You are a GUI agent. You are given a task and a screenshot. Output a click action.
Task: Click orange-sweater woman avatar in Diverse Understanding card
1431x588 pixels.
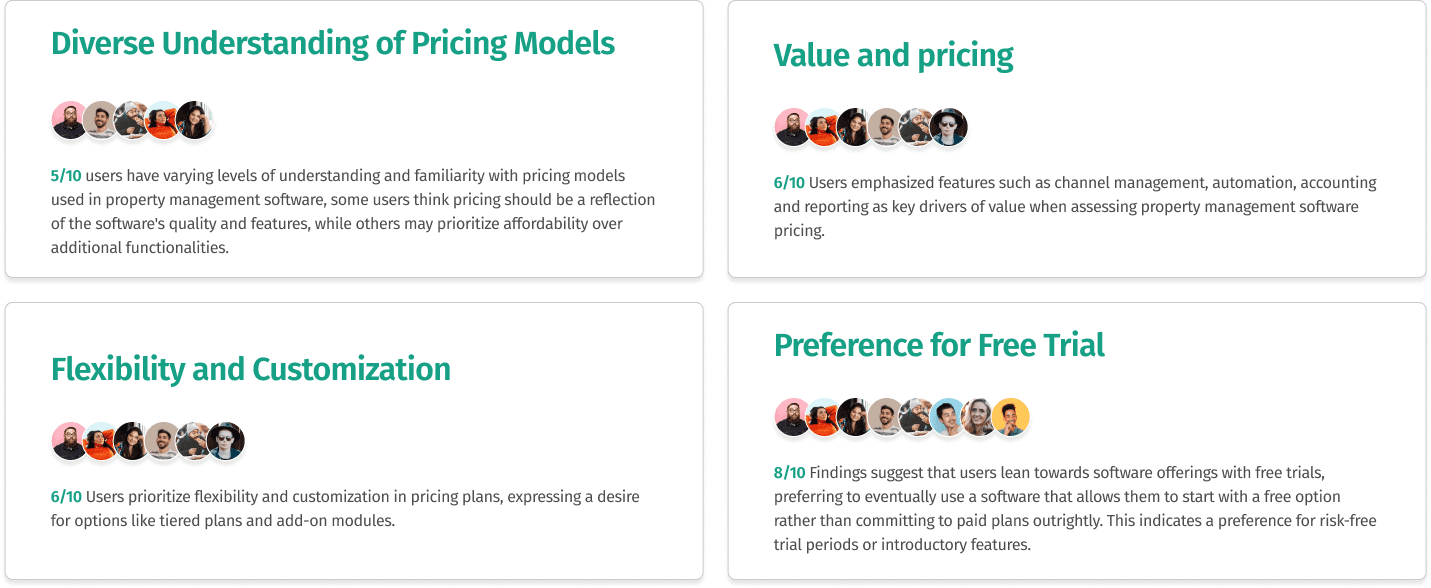coord(163,120)
